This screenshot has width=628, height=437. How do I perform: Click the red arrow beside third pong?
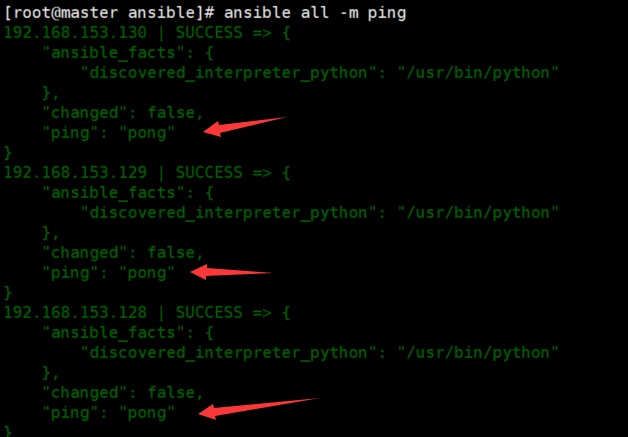258,408
